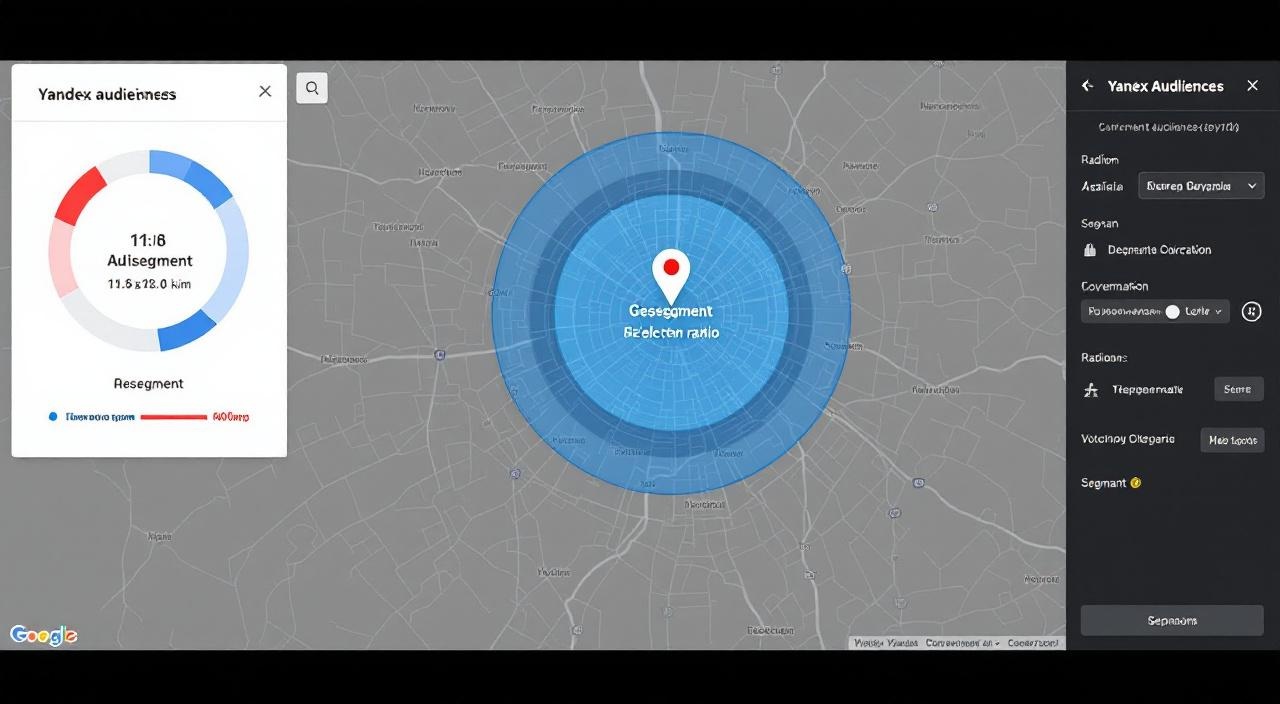Click the pedestrian icon under Radions

[1090, 390]
